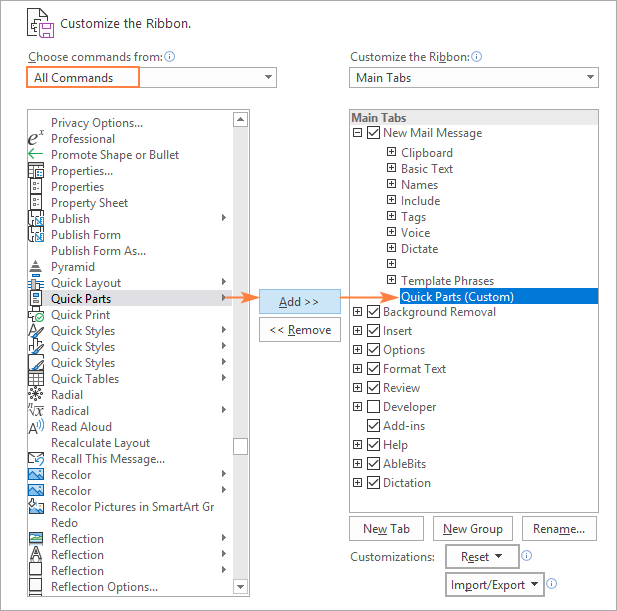The height and width of the screenshot is (611, 617).
Task: Uncheck the Background Removal checkbox
Action: [x=374, y=312]
